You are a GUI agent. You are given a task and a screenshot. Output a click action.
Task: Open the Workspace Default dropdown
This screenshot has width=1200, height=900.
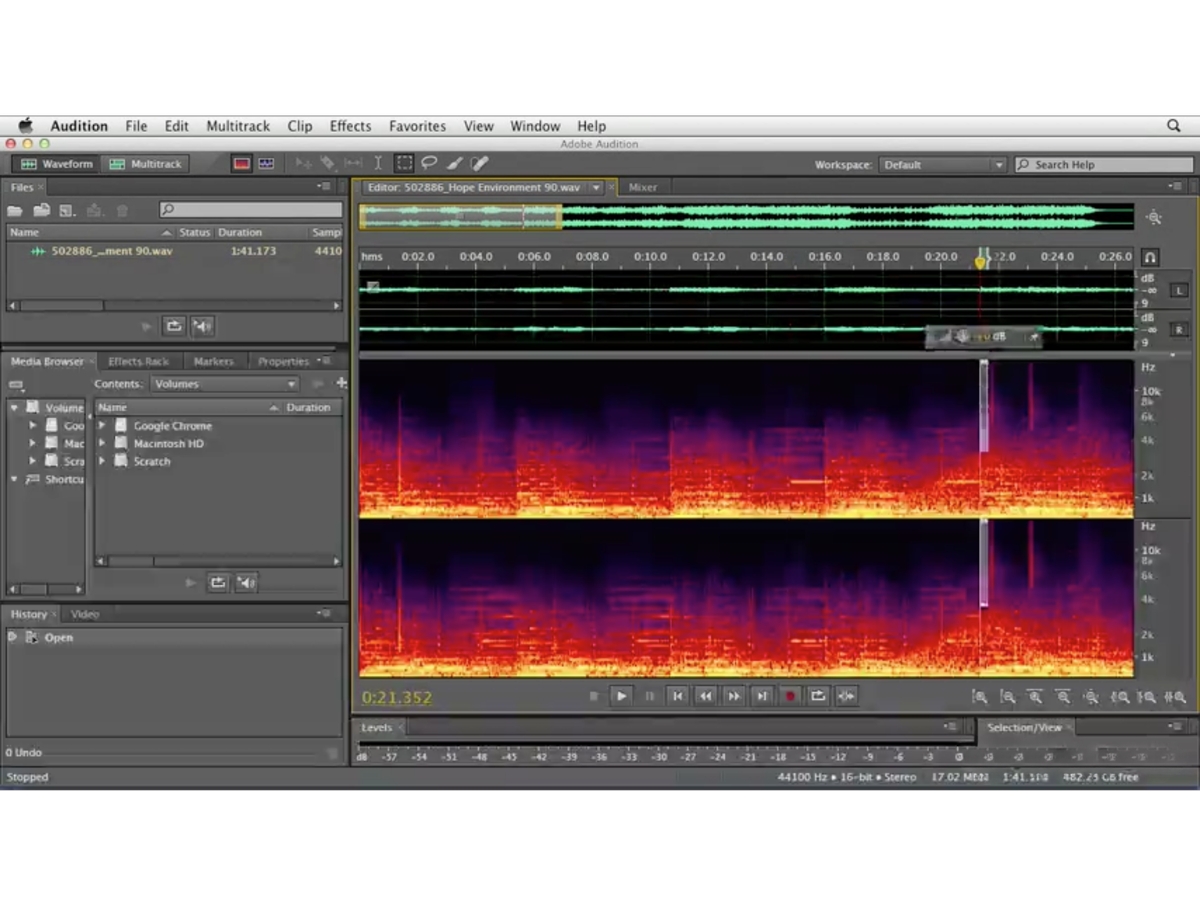tap(942, 165)
